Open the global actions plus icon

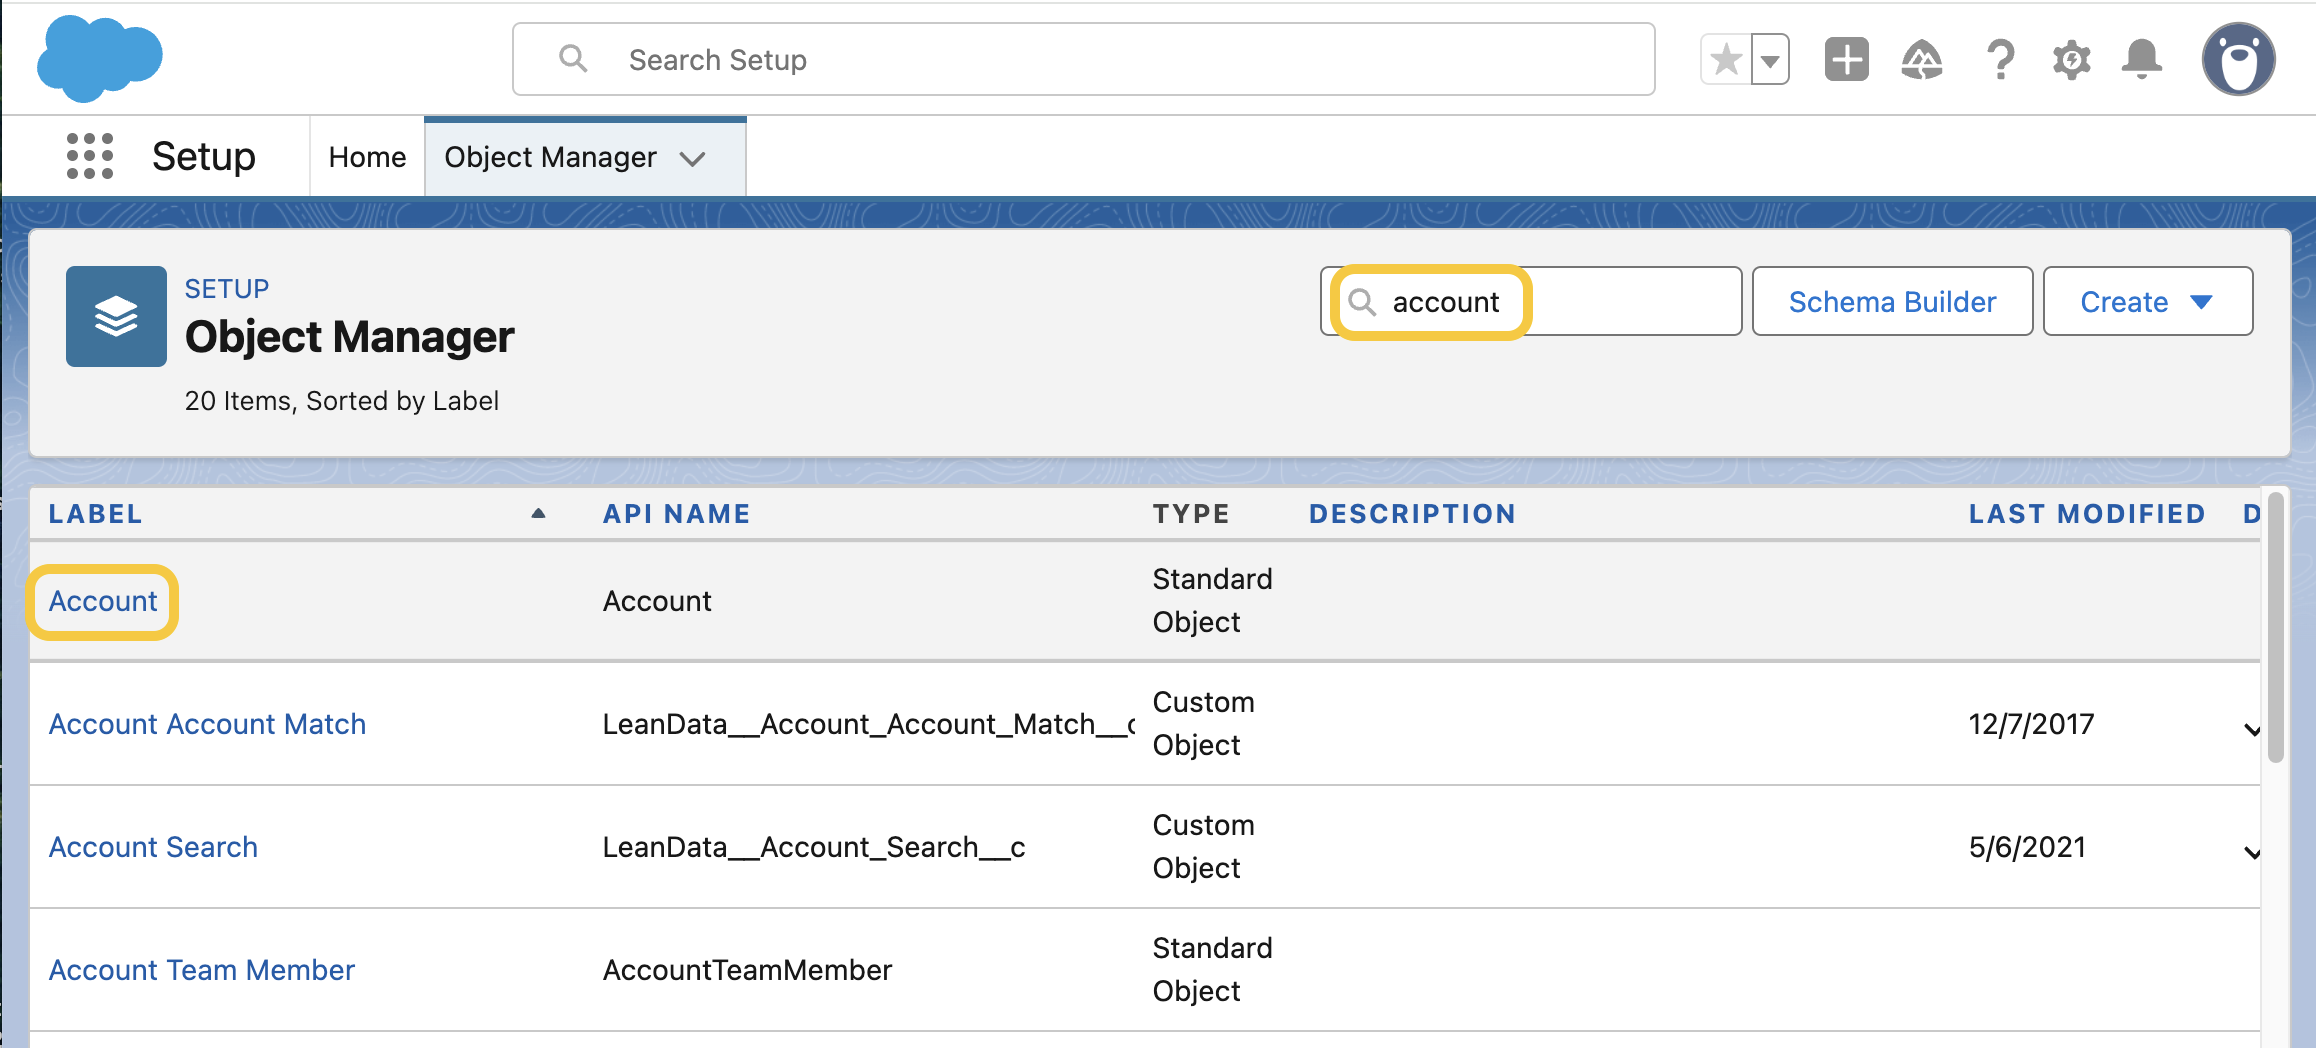point(1846,60)
